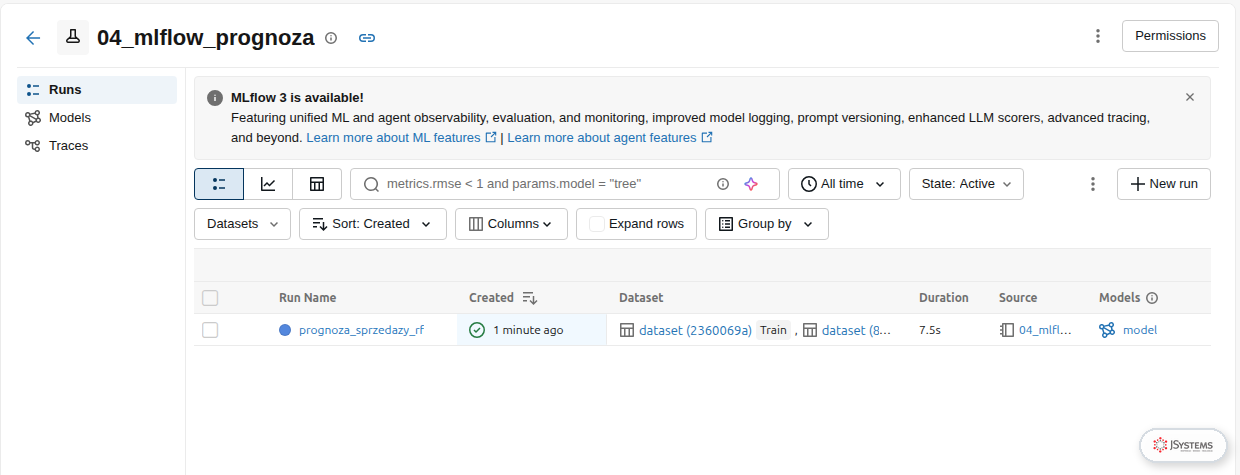Open the runs toolbar kebab menu
This screenshot has width=1240, height=475.
coord(1093,184)
